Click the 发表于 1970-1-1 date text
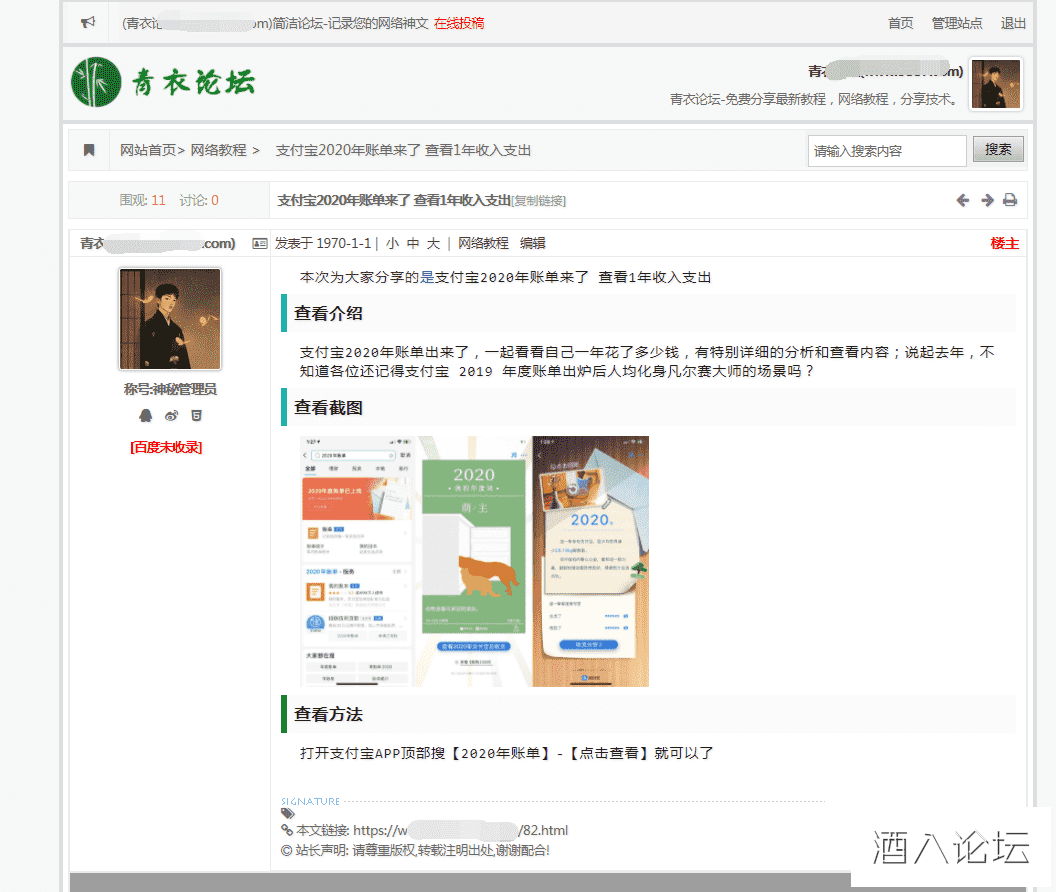1056x892 pixels. [x=323, y=243]
